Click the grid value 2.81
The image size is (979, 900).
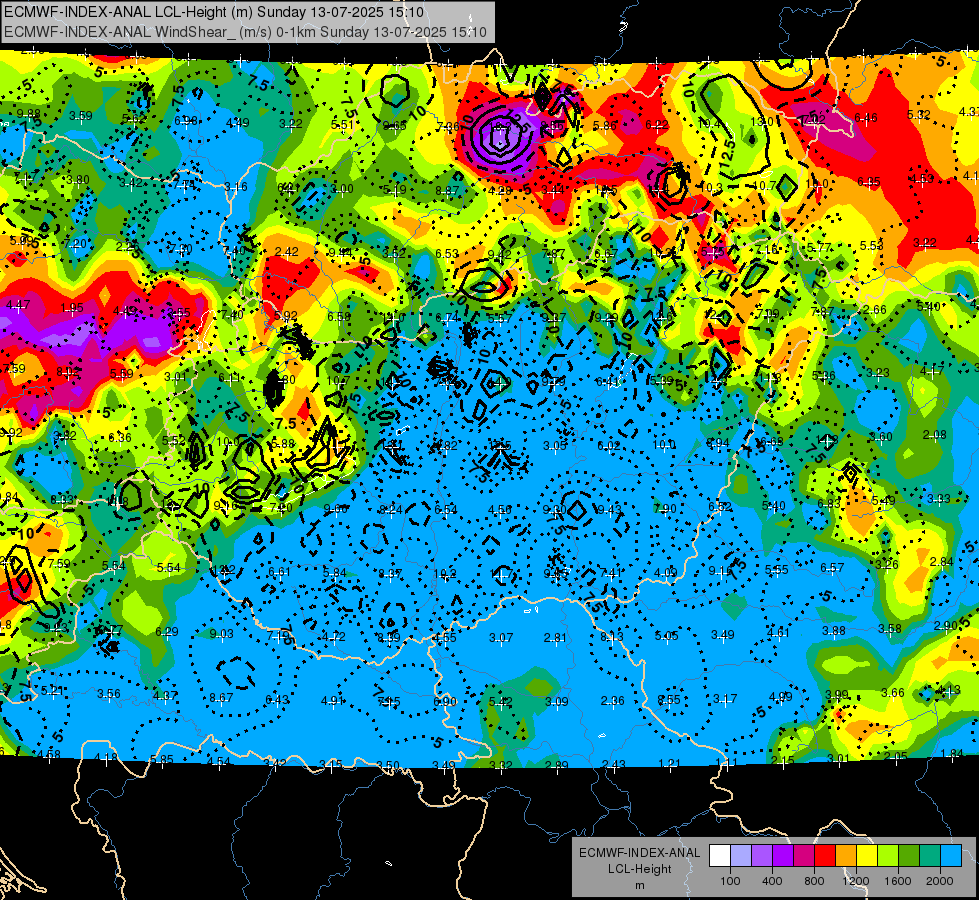click(555, 637)
